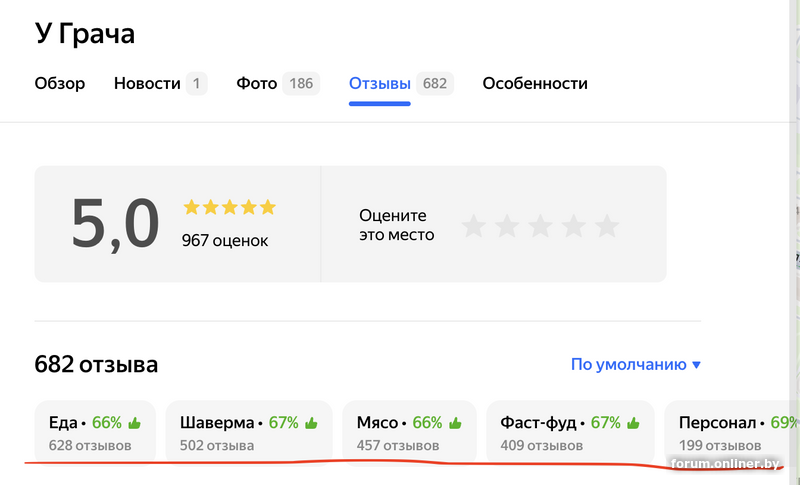Give a three-star rating
800x485 pixels.
(540, 226)
